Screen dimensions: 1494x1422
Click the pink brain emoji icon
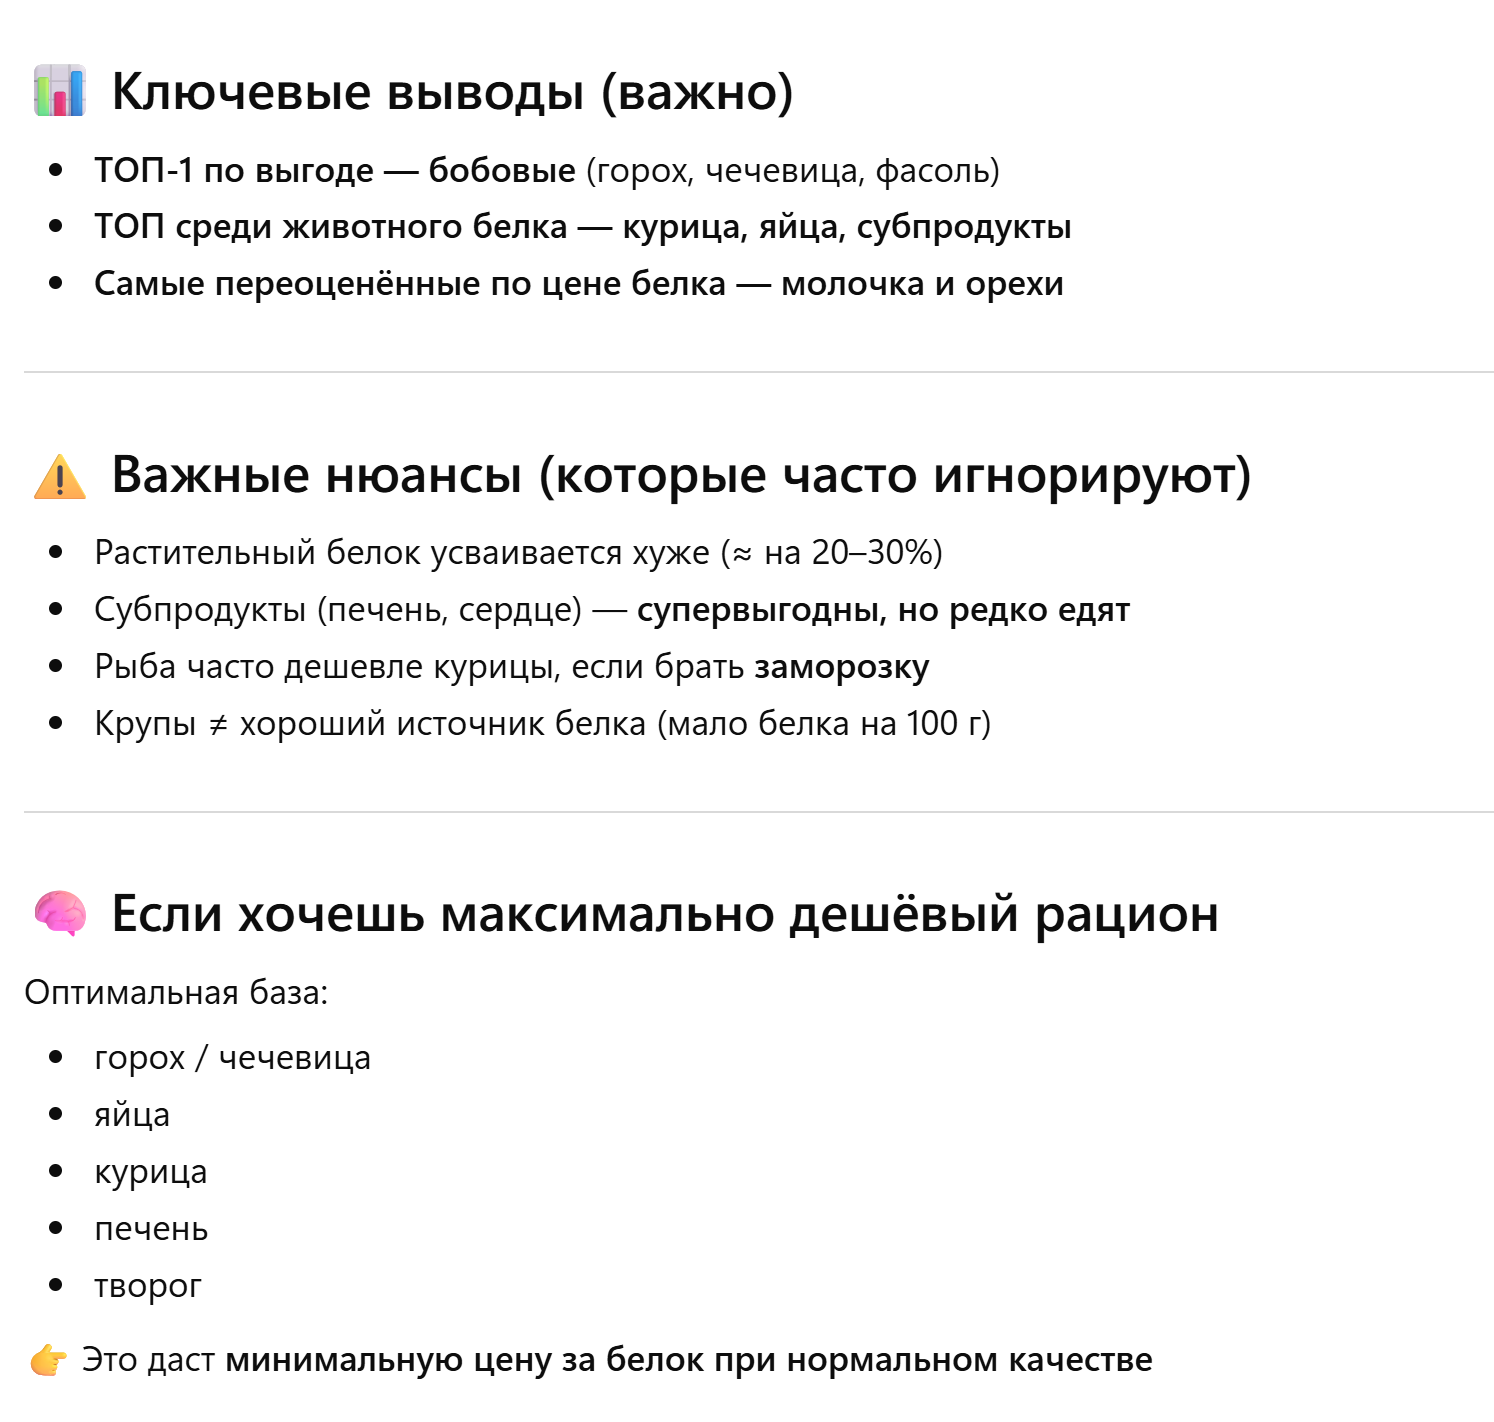coord(59,913)
